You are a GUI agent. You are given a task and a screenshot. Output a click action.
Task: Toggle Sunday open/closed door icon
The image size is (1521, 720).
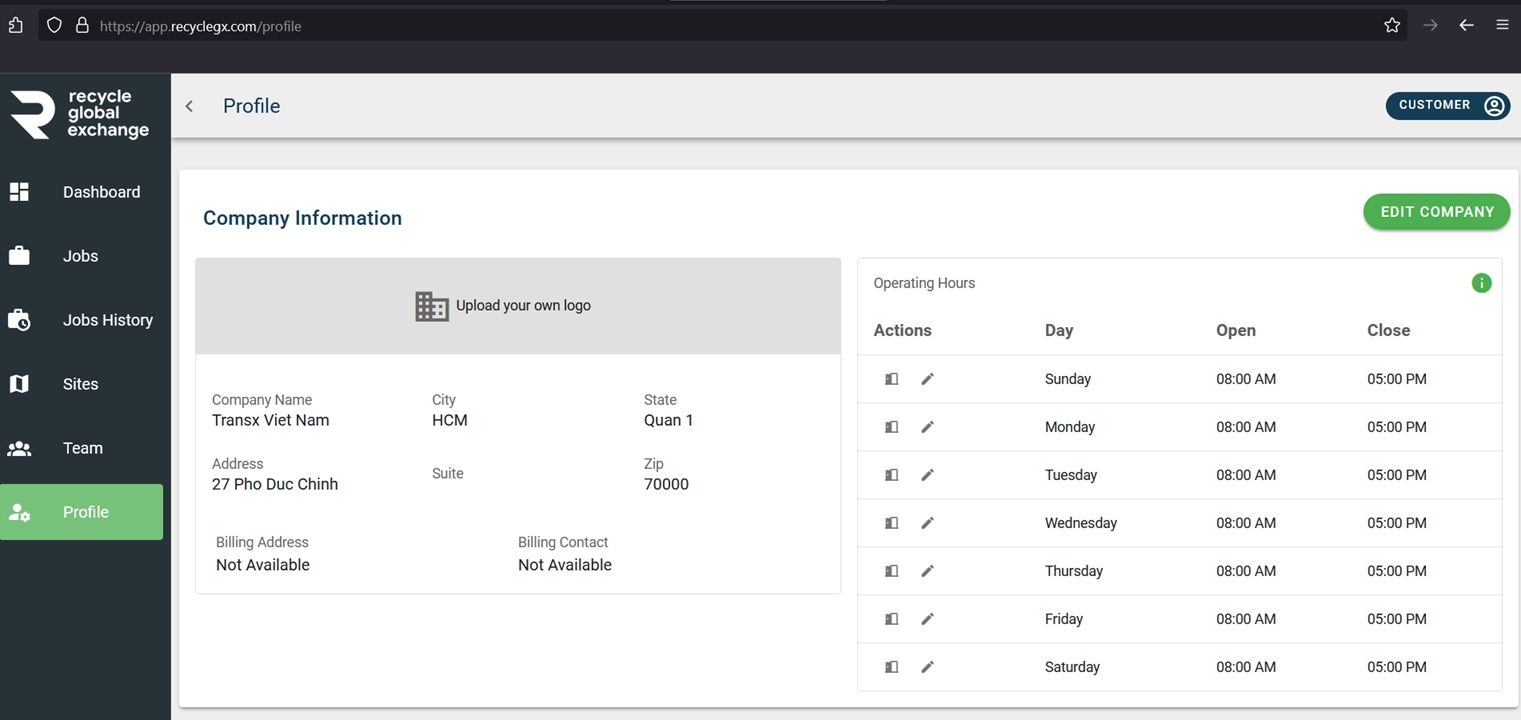[x=891, y=379]
